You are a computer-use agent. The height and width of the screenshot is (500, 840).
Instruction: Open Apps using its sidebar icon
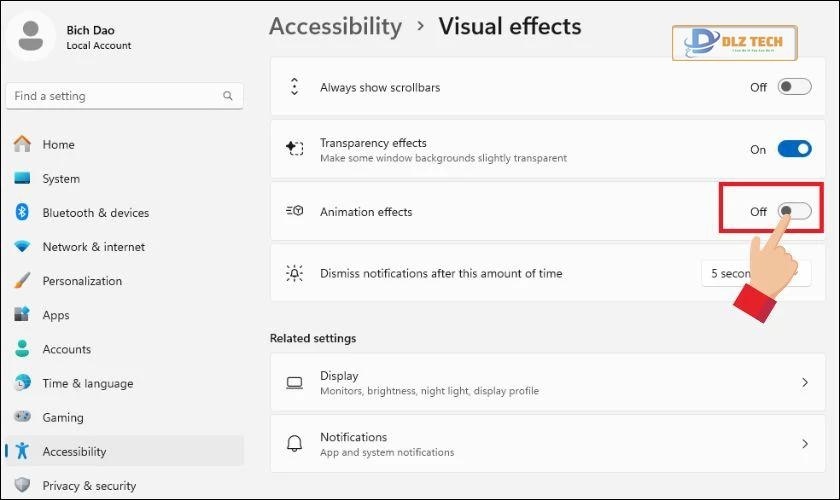[x=22, y=315]
